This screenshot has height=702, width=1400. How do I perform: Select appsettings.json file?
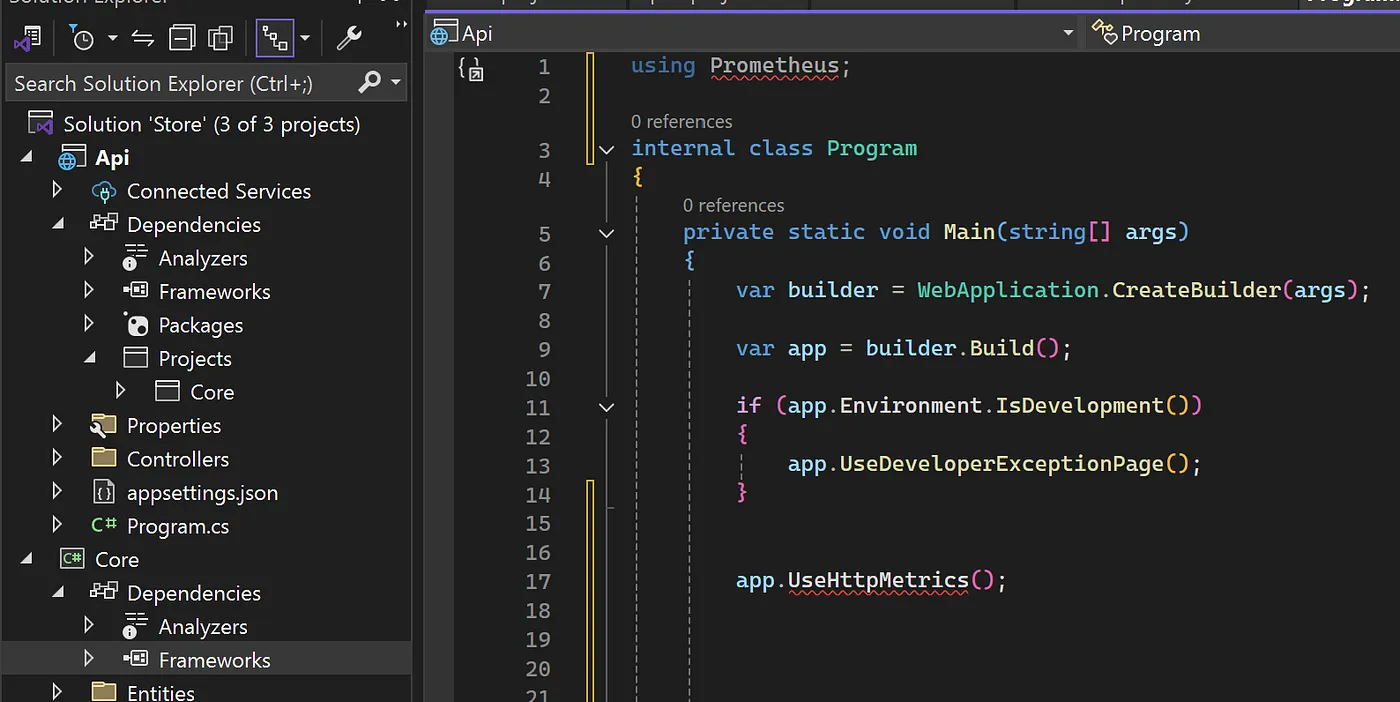pos(202,492)
